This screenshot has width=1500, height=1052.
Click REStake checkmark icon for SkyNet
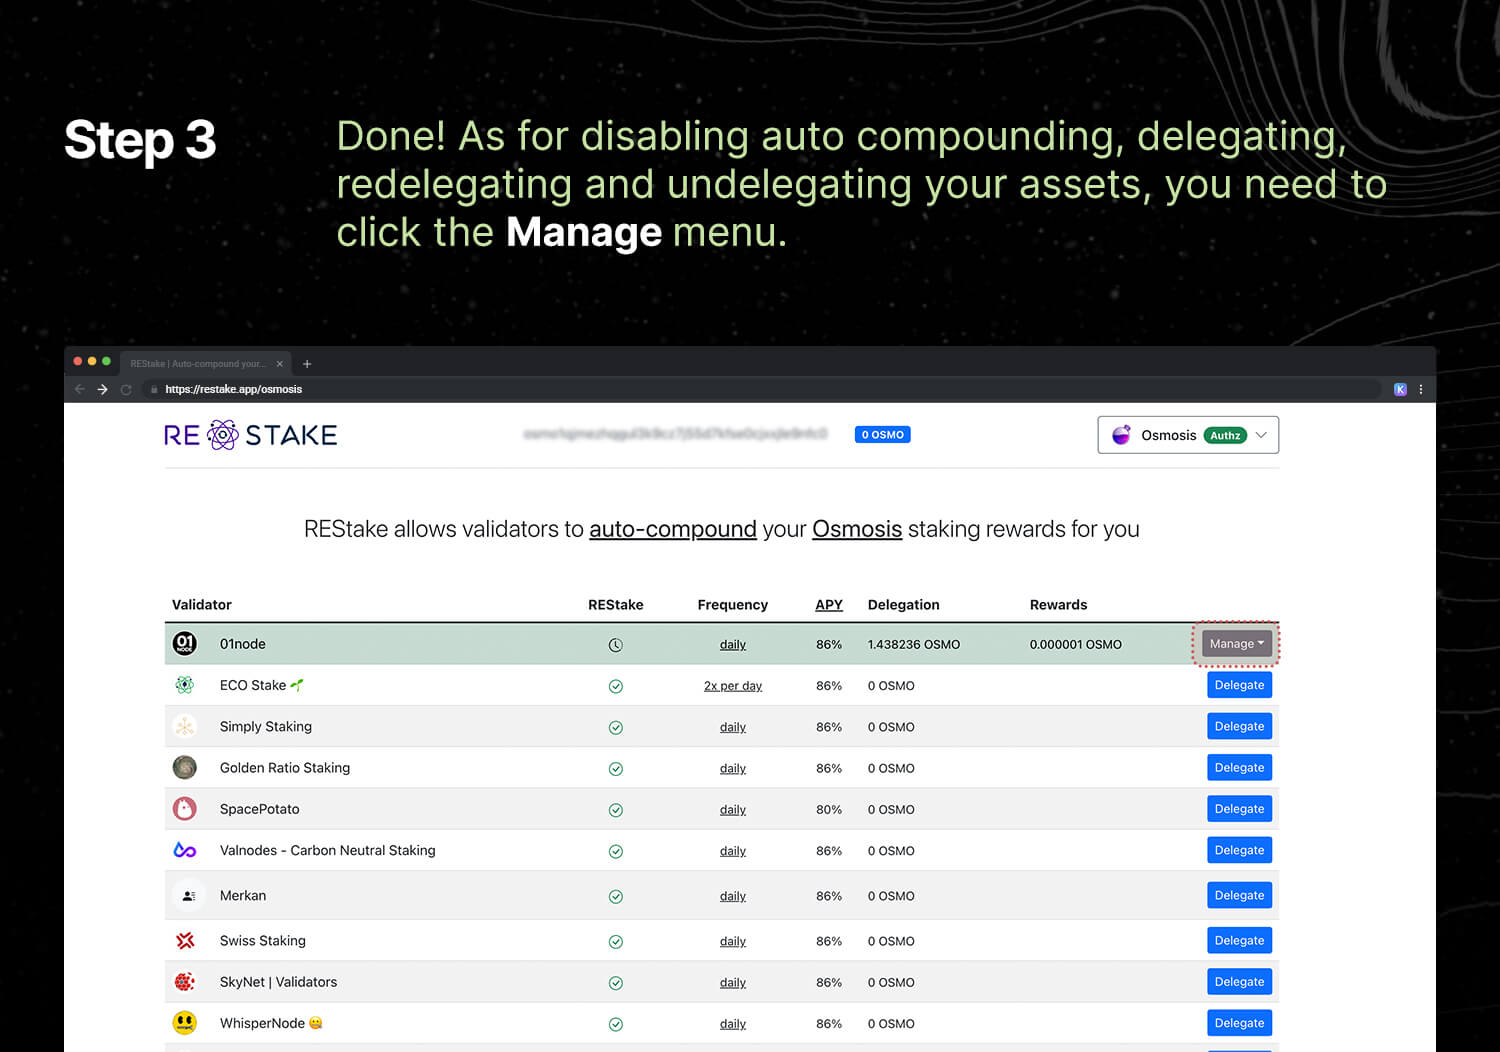click(616, 983)
